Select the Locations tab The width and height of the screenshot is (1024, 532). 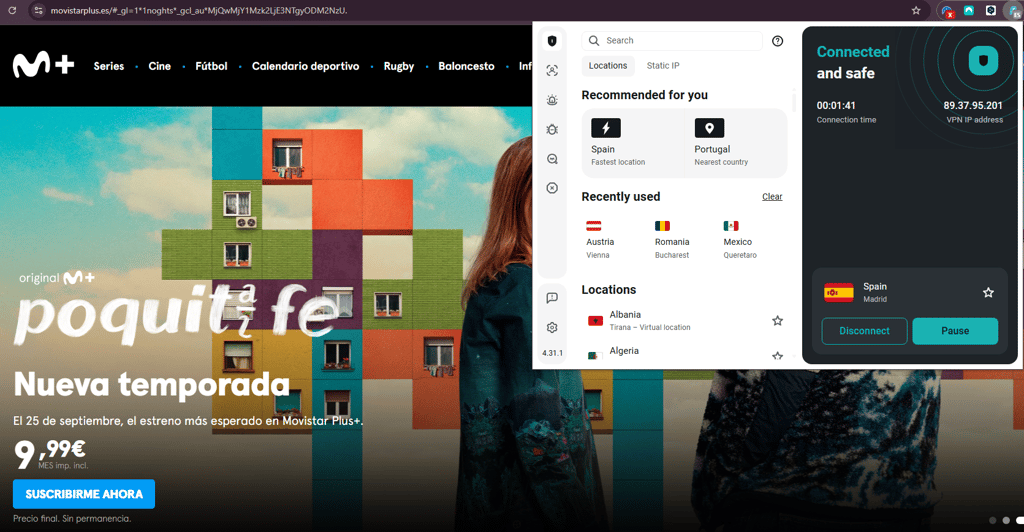point(607,65)
